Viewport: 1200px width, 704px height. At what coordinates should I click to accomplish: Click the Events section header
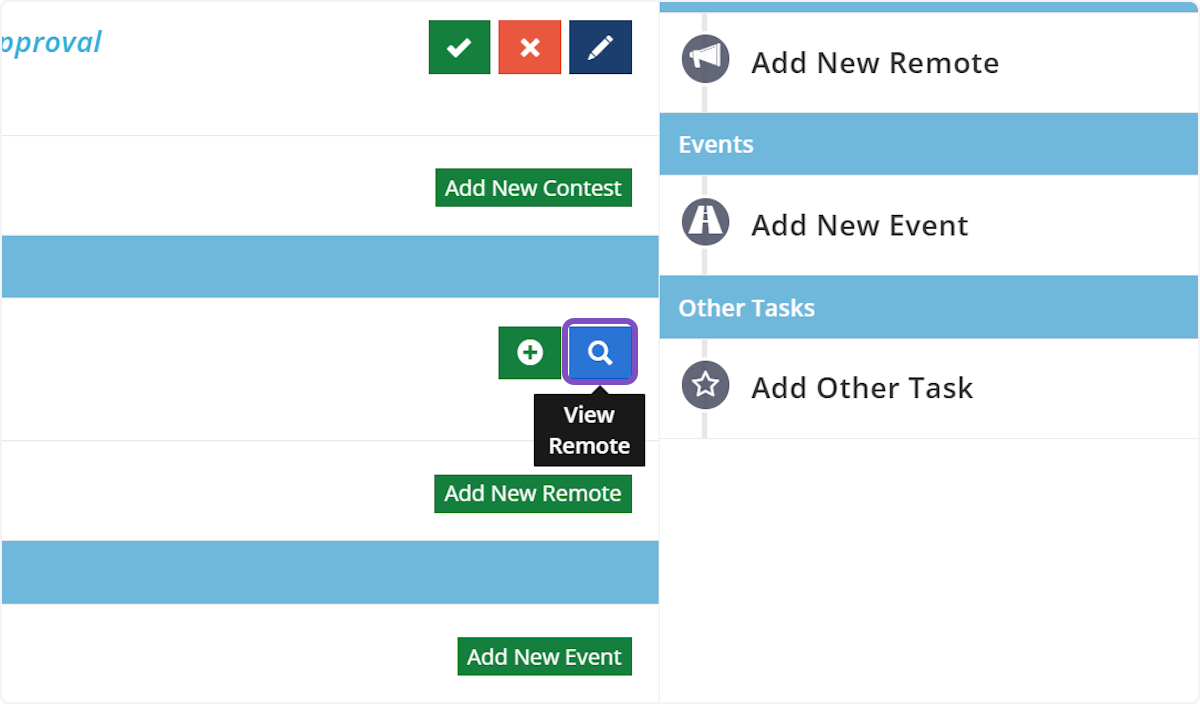tap(716, 145)
